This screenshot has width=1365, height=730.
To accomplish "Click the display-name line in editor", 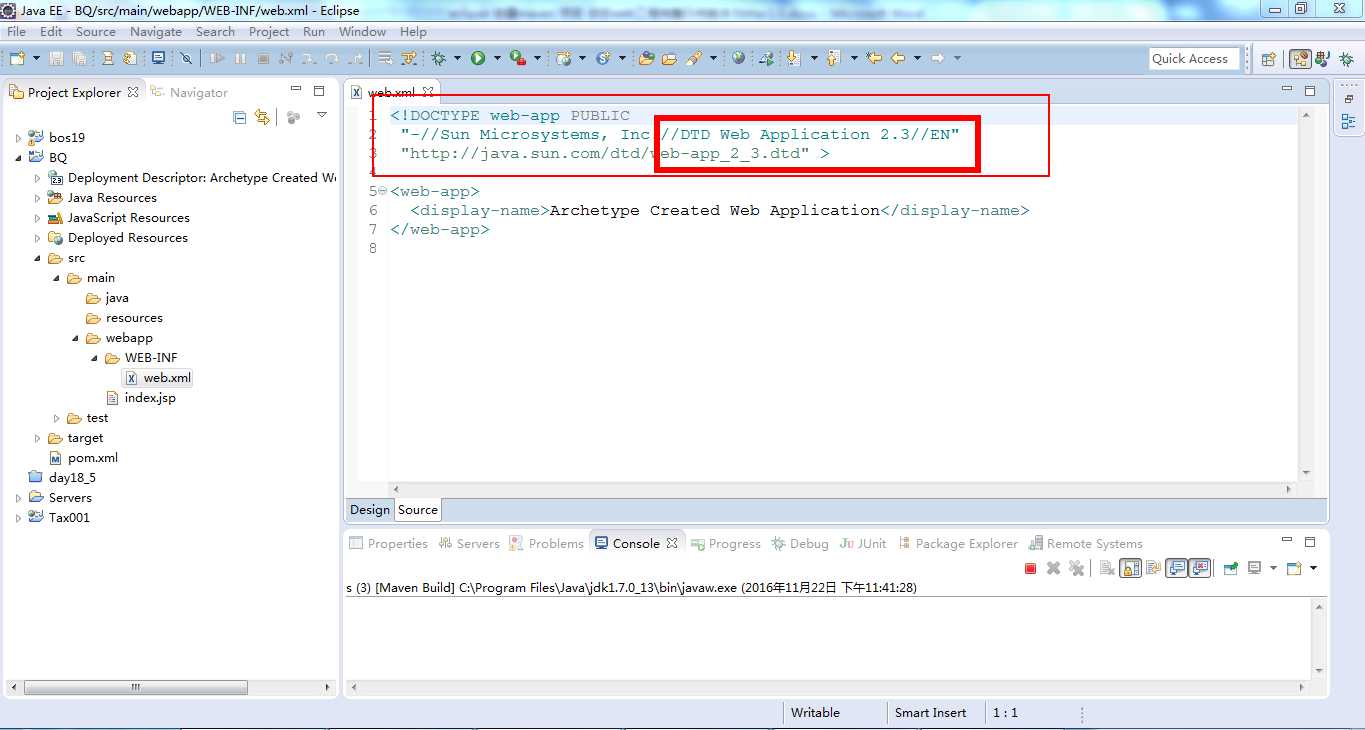I will (x=719, y=210).
